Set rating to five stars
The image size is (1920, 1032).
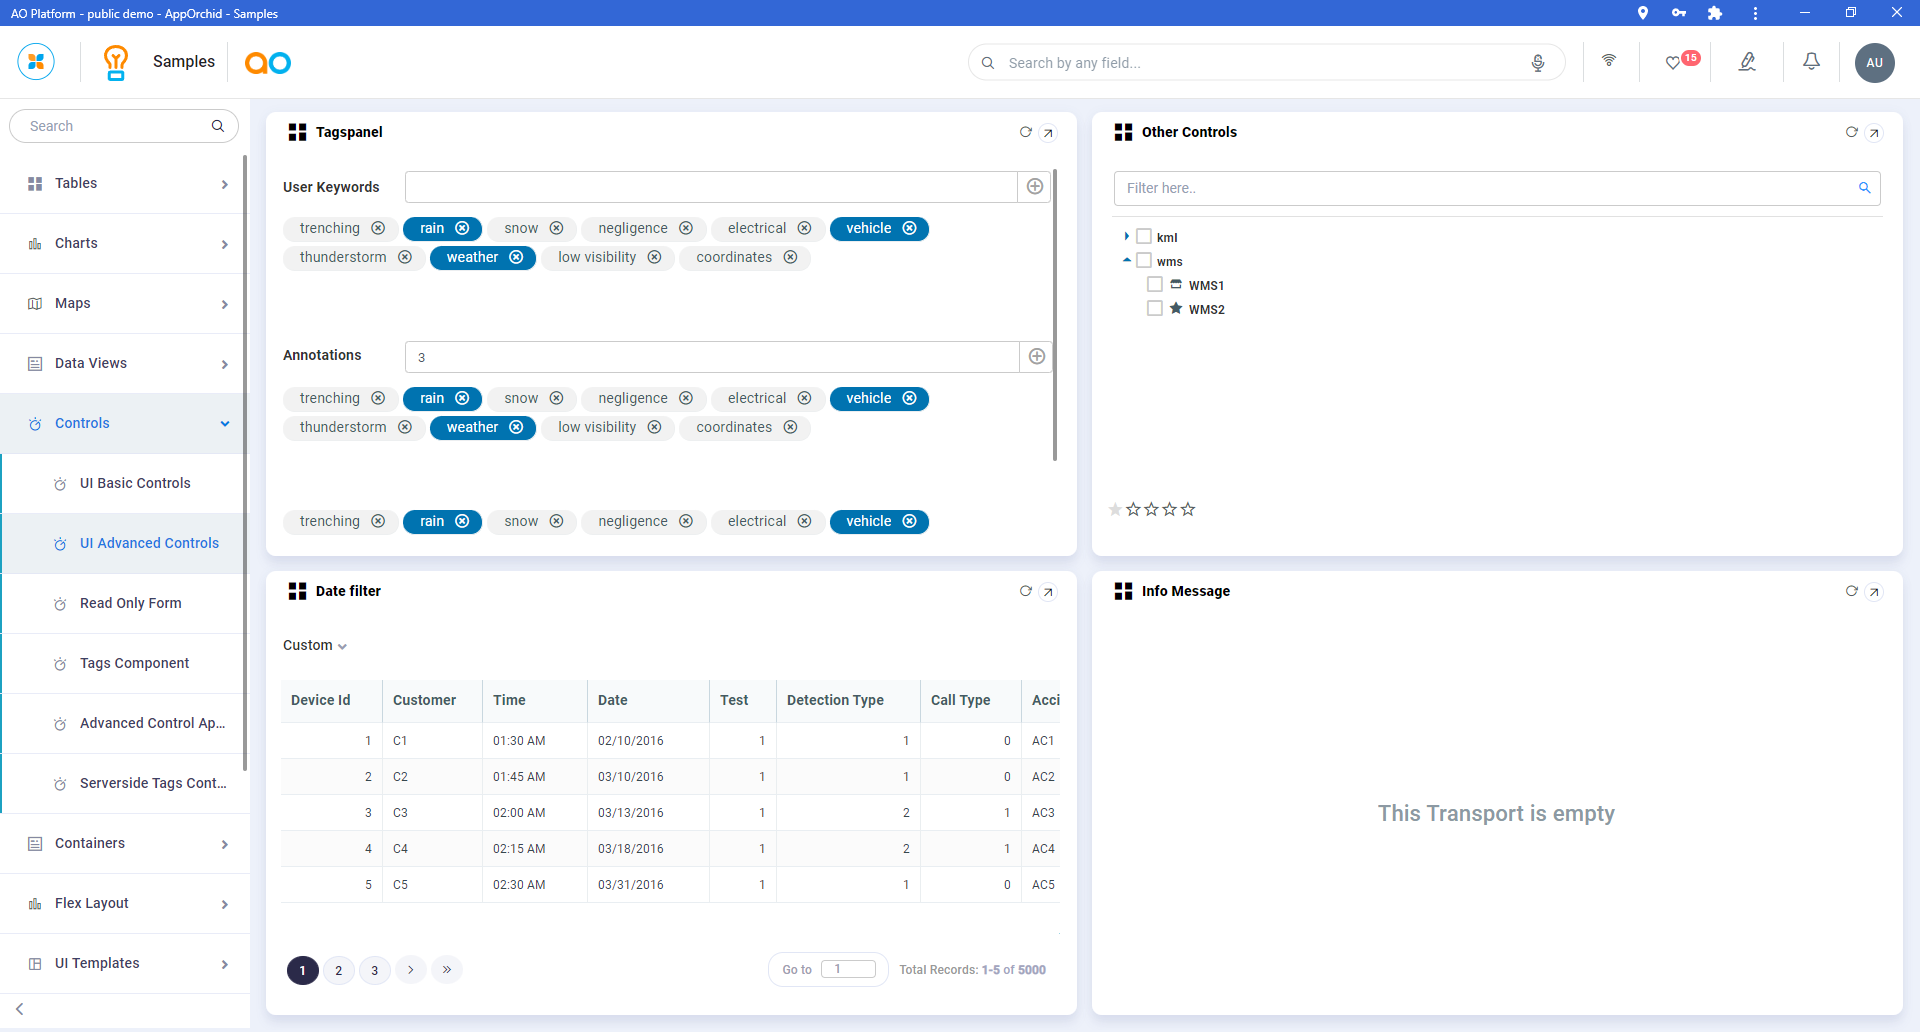coord(1188,510)
